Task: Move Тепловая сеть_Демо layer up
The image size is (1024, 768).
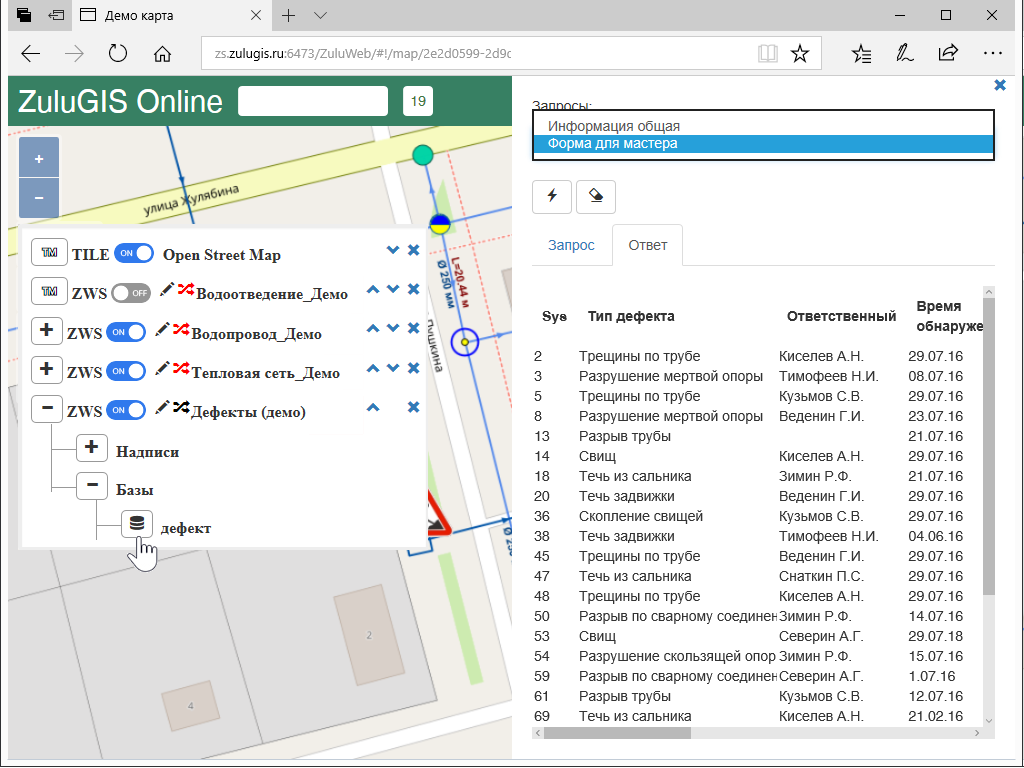Action: 373,368
